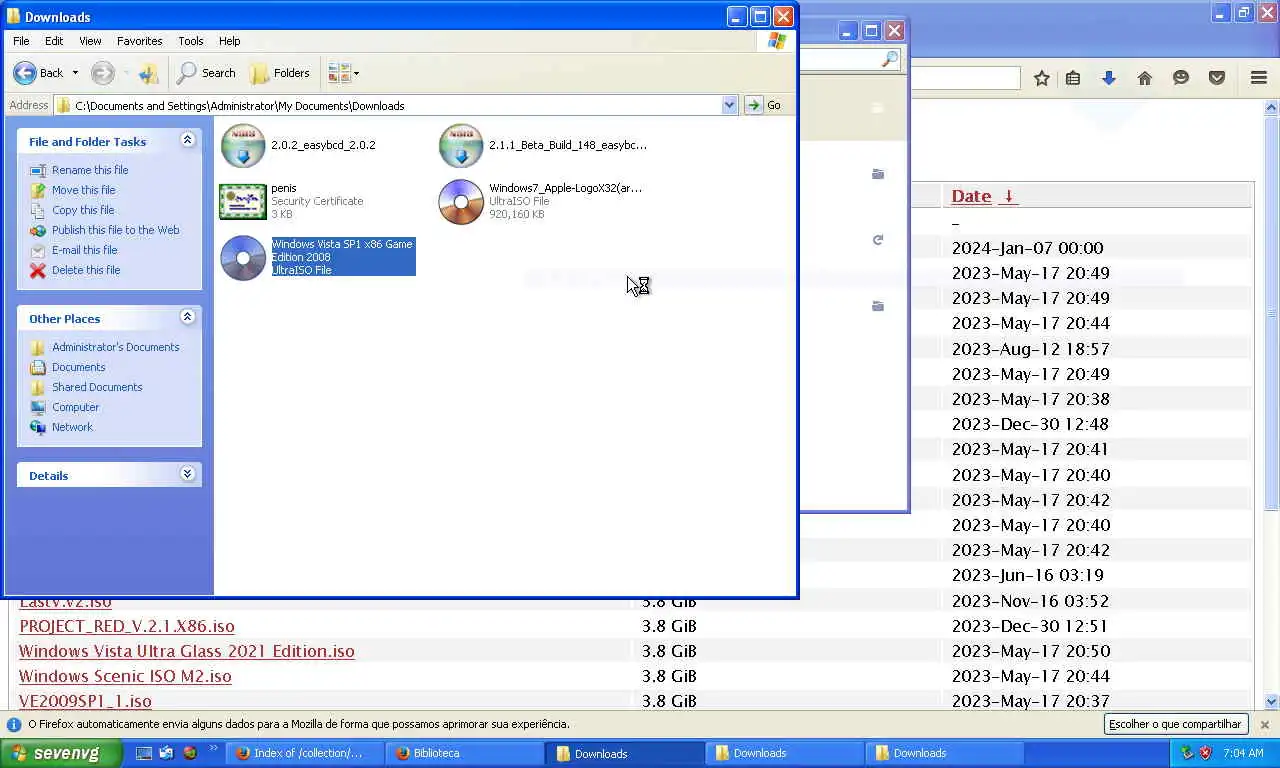Select the 2.1.1_Beta_Build_148_easybcd file icon
Image resolution: width=1280 pixels, height=768 pixels.
461,146
